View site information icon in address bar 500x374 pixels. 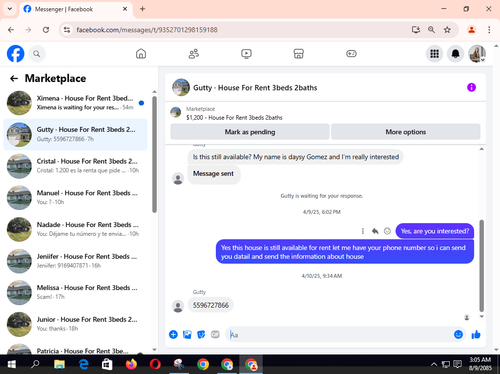(67, 30)
